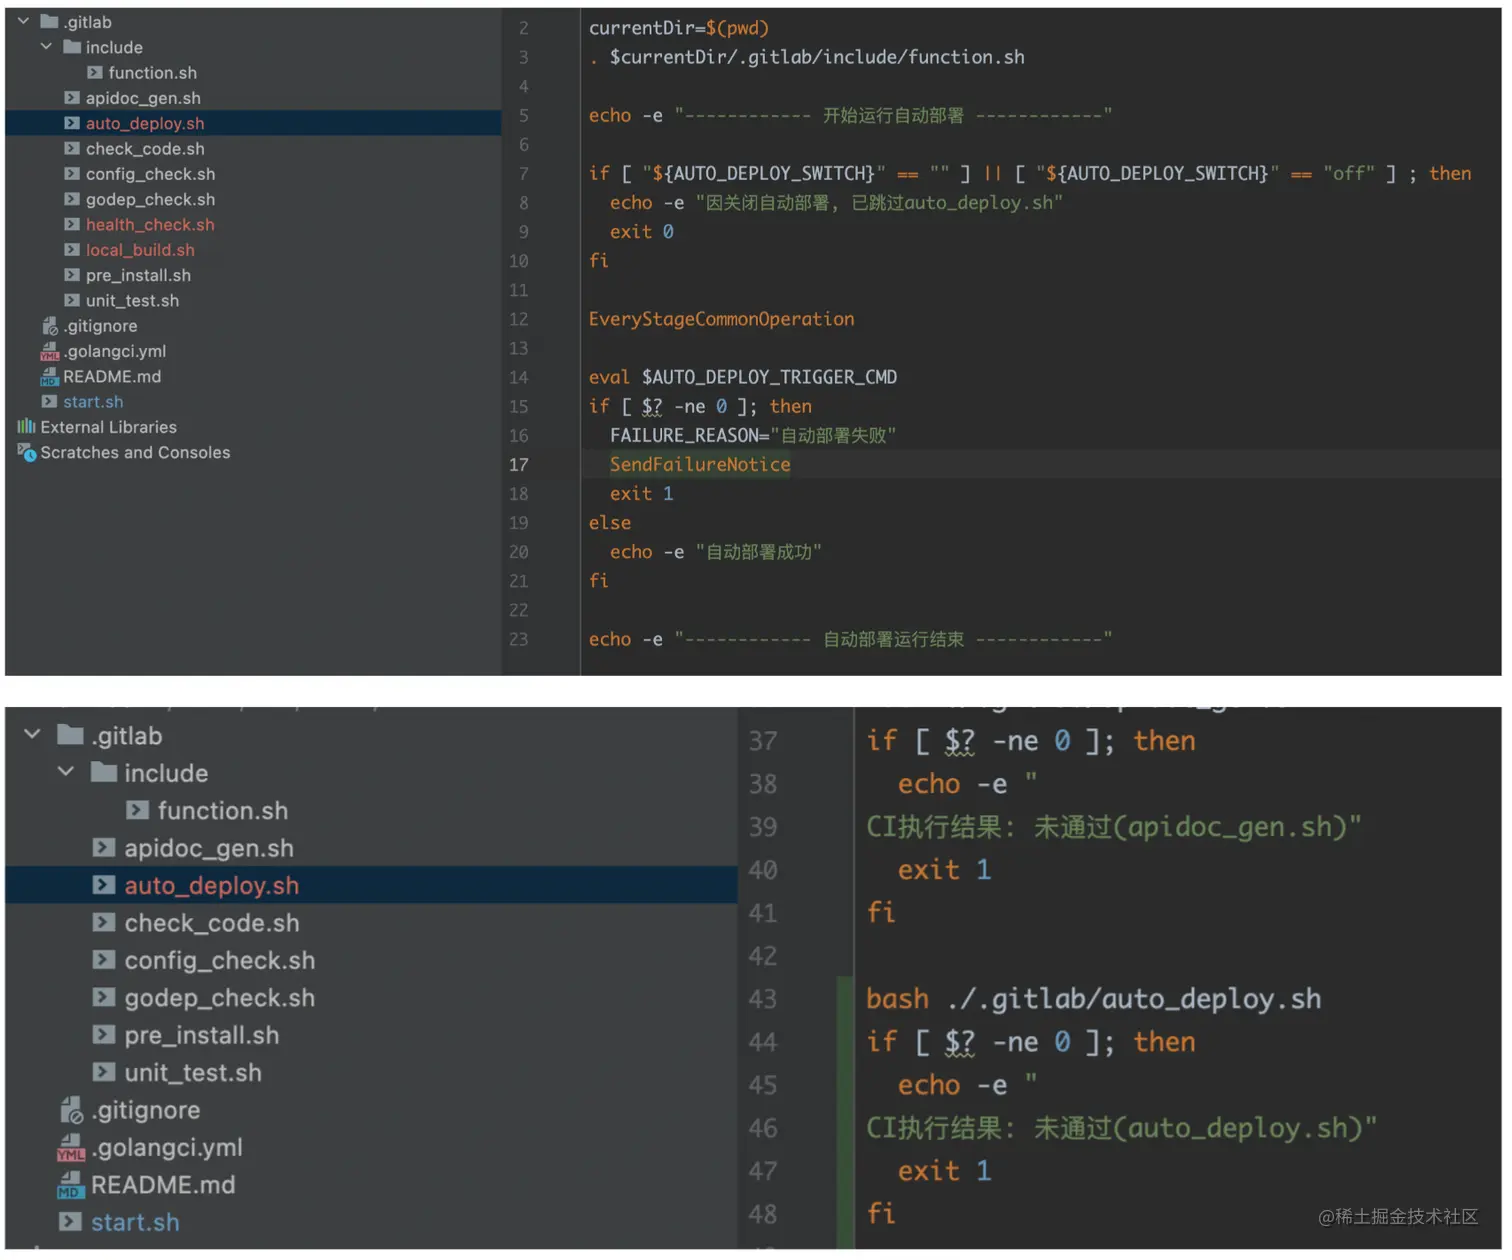The height and width of the screenshot is (1260, 1512).
Task: Click the .gitignore file icon in upper tree
Action: 50,326
